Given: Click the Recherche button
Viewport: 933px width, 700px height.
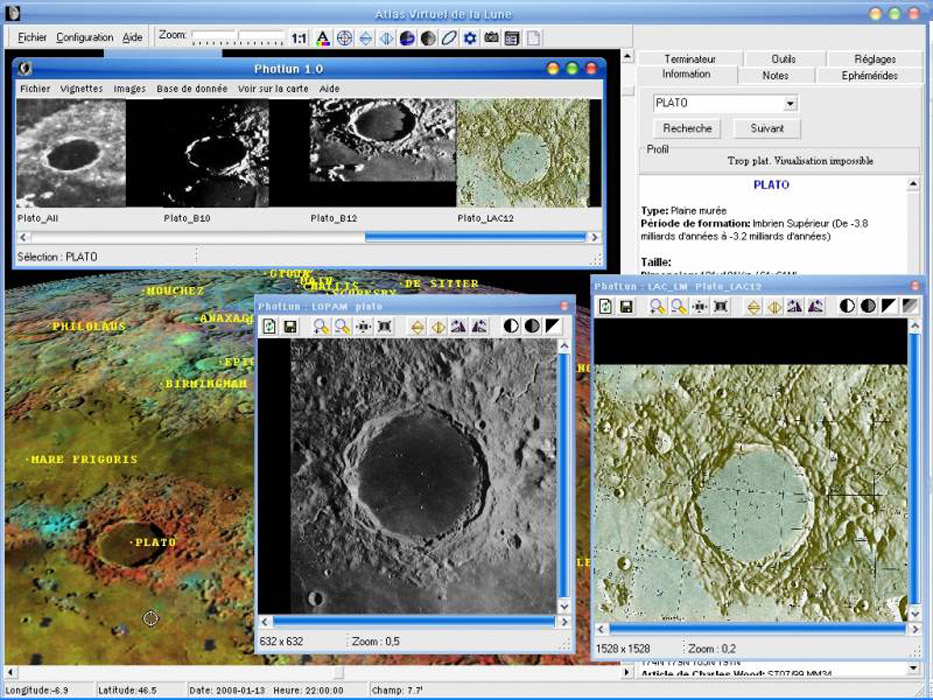Looking at the screenshot, I should coord(687,128).
